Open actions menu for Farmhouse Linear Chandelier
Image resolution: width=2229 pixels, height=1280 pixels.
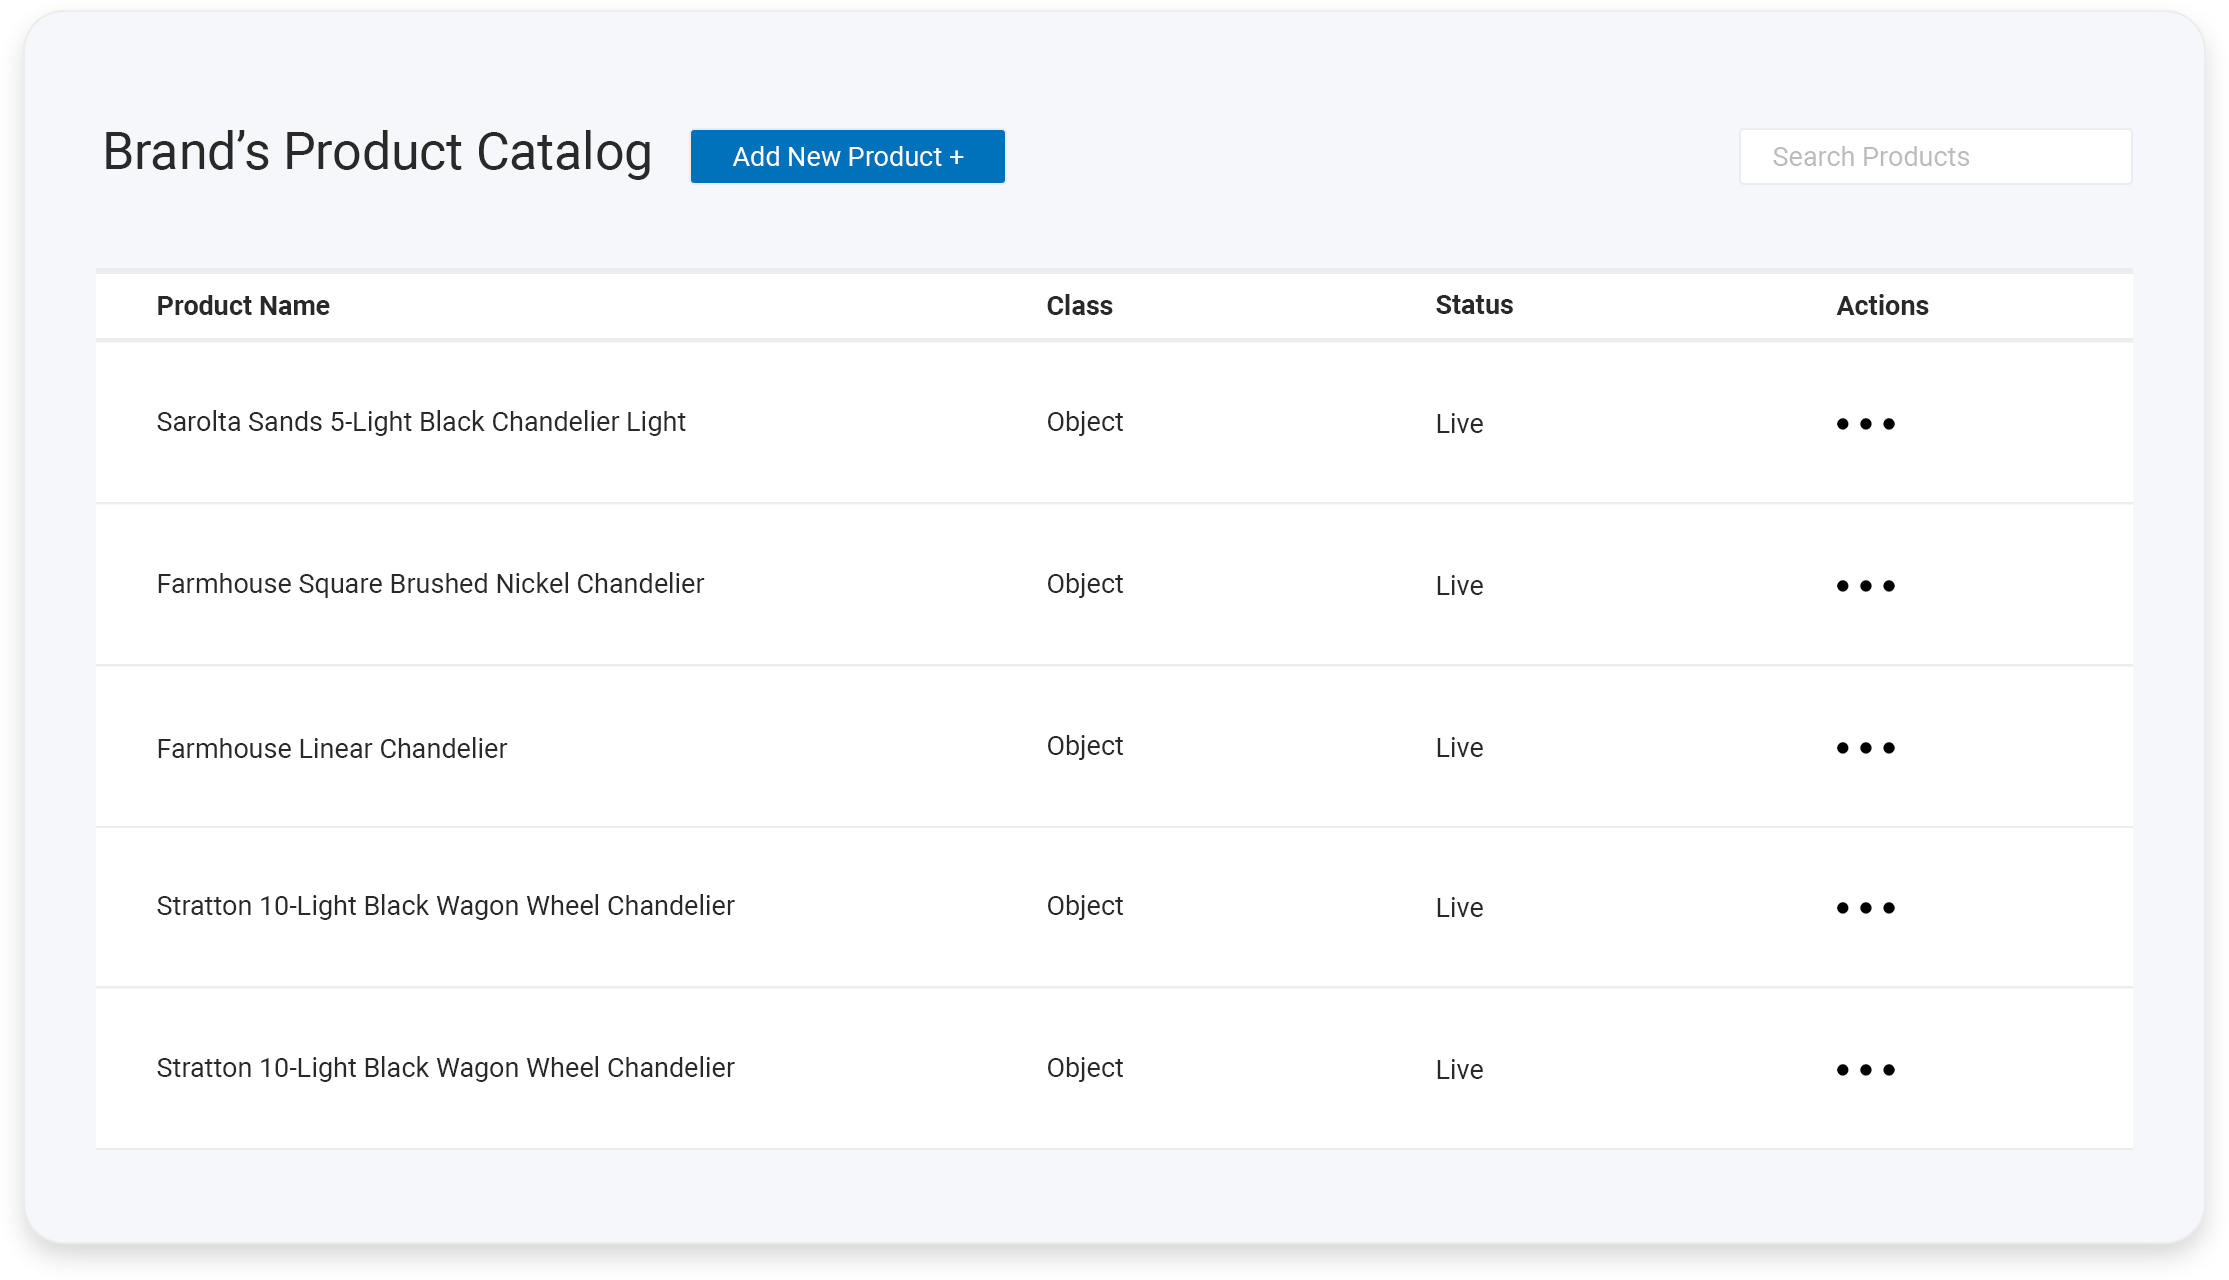point(1865,748)
